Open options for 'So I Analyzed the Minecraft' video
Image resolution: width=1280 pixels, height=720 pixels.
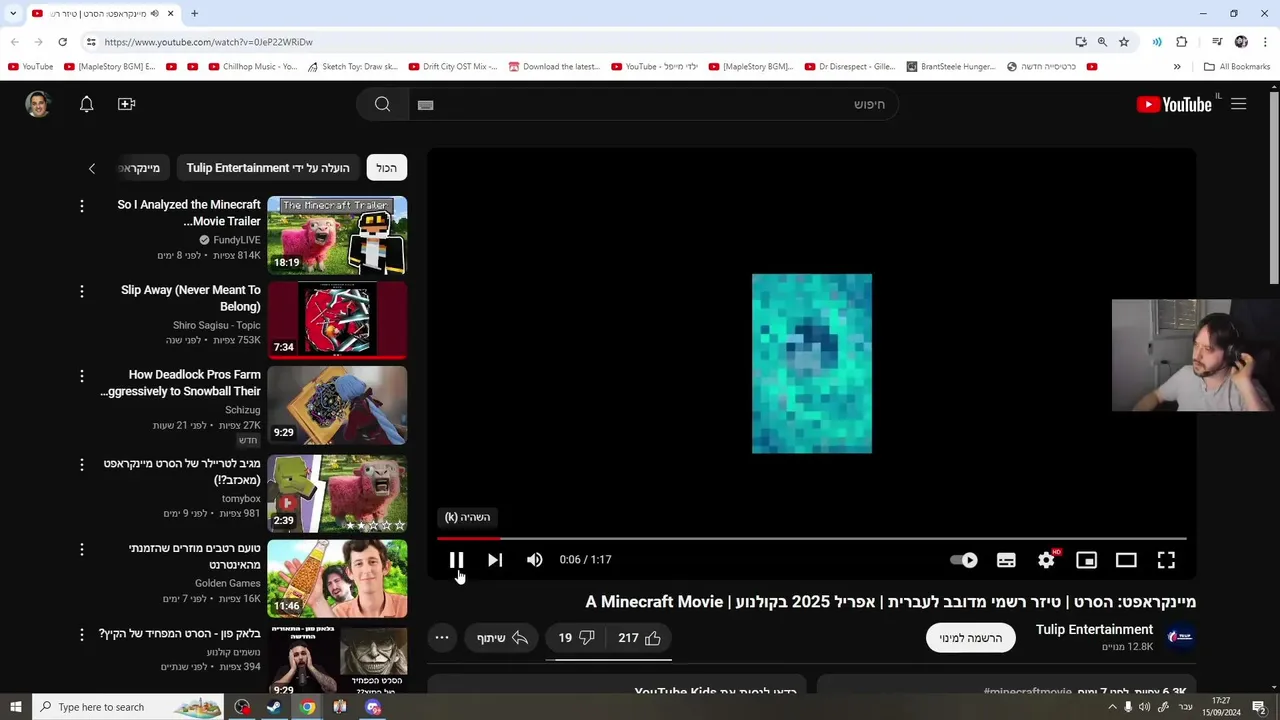click(x=82, y=205)
